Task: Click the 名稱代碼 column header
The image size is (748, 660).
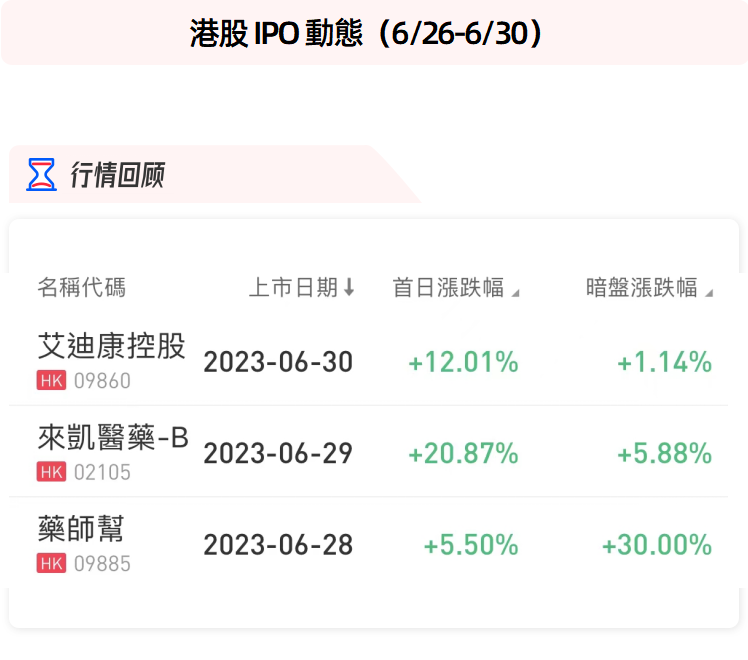Action: (82, 288)
